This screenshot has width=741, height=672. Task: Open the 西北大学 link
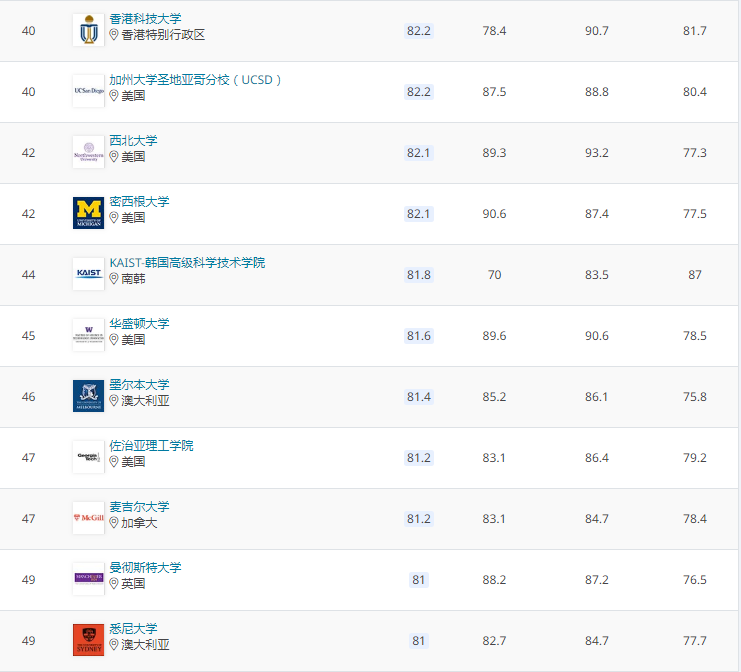coord(133,141)
